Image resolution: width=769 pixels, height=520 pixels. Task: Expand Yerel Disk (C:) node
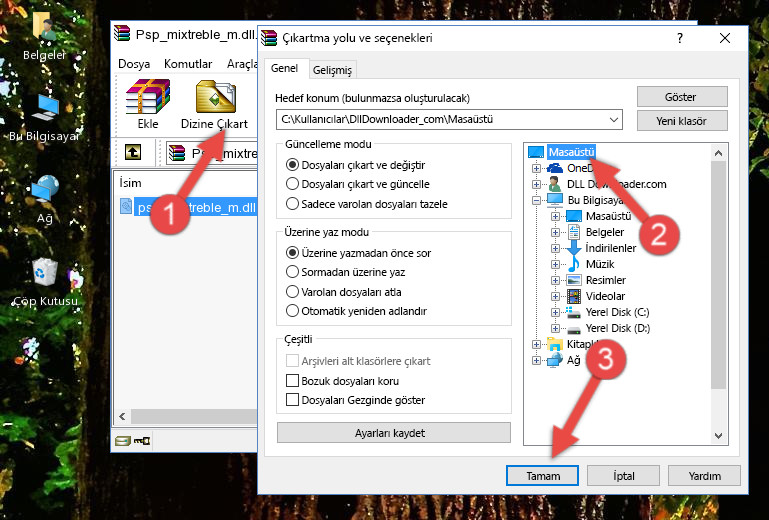point(555,312)
